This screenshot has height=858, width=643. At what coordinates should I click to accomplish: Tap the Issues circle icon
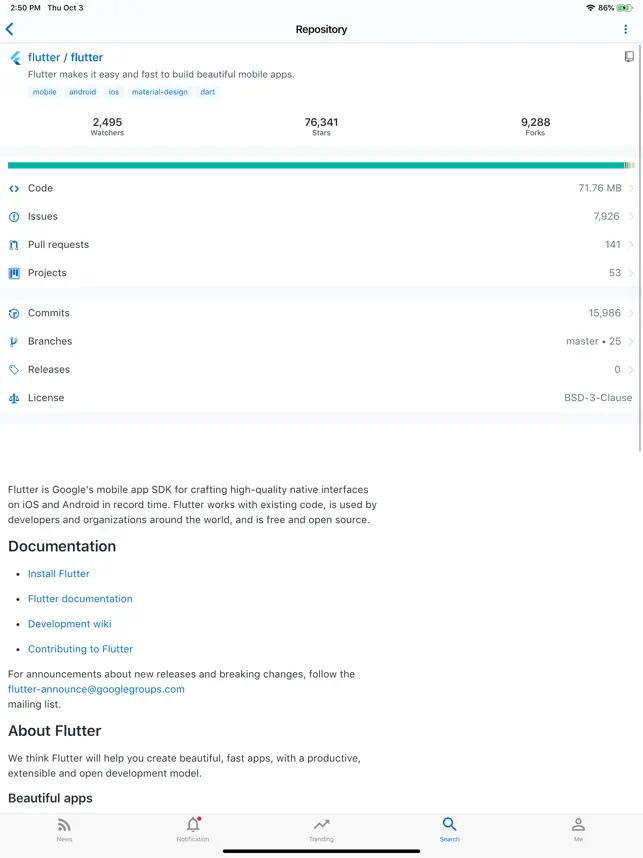(14, 217)
